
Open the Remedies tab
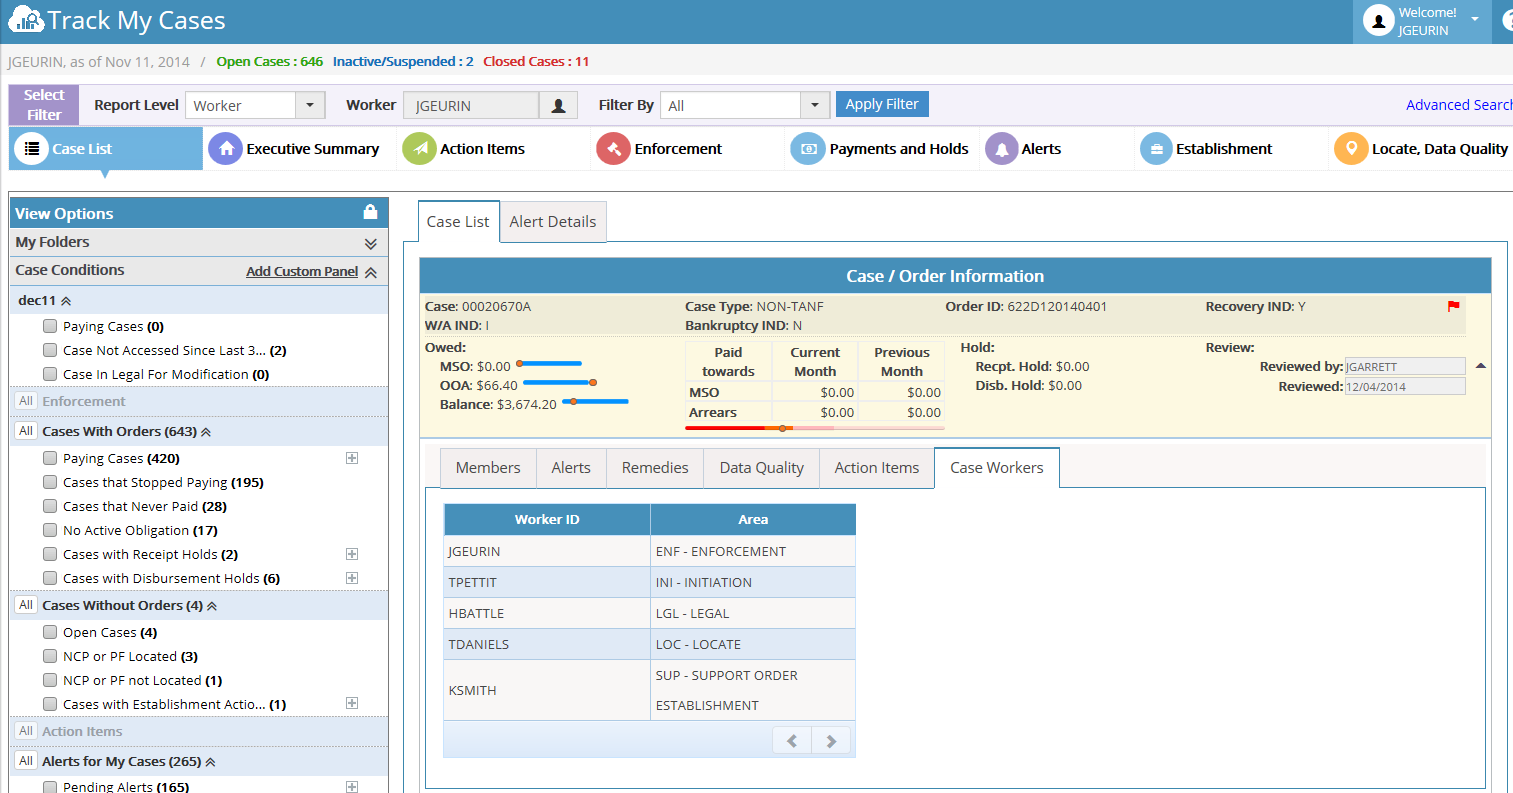655,467
